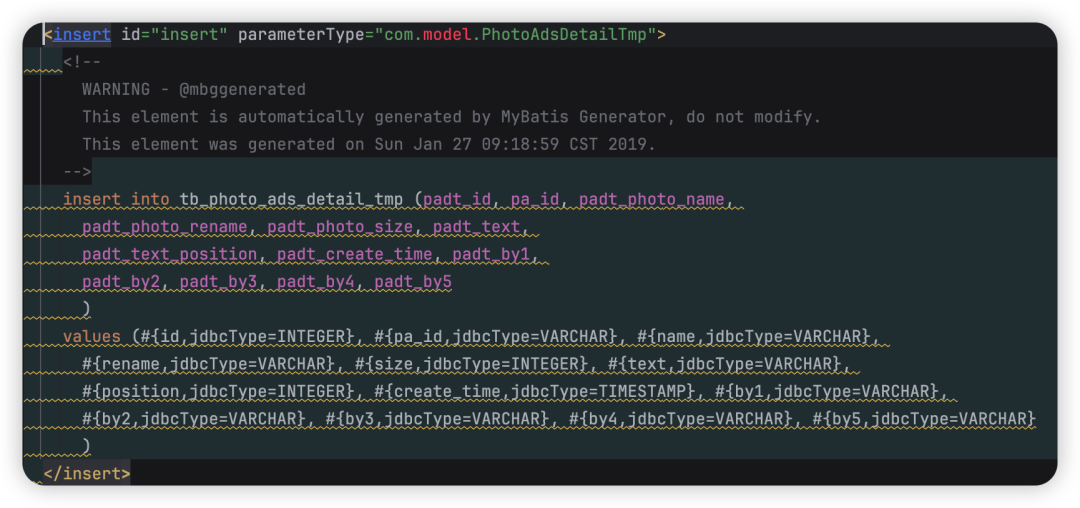Click the comment closing arrow -->
The image size is (1080, 508).
77,172
